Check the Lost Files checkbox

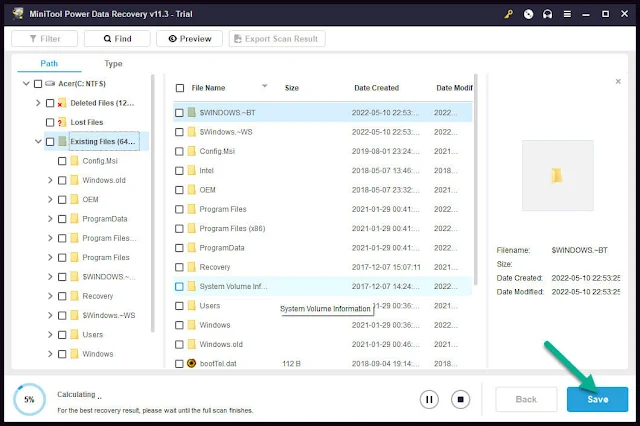click(x=50, y=122)
